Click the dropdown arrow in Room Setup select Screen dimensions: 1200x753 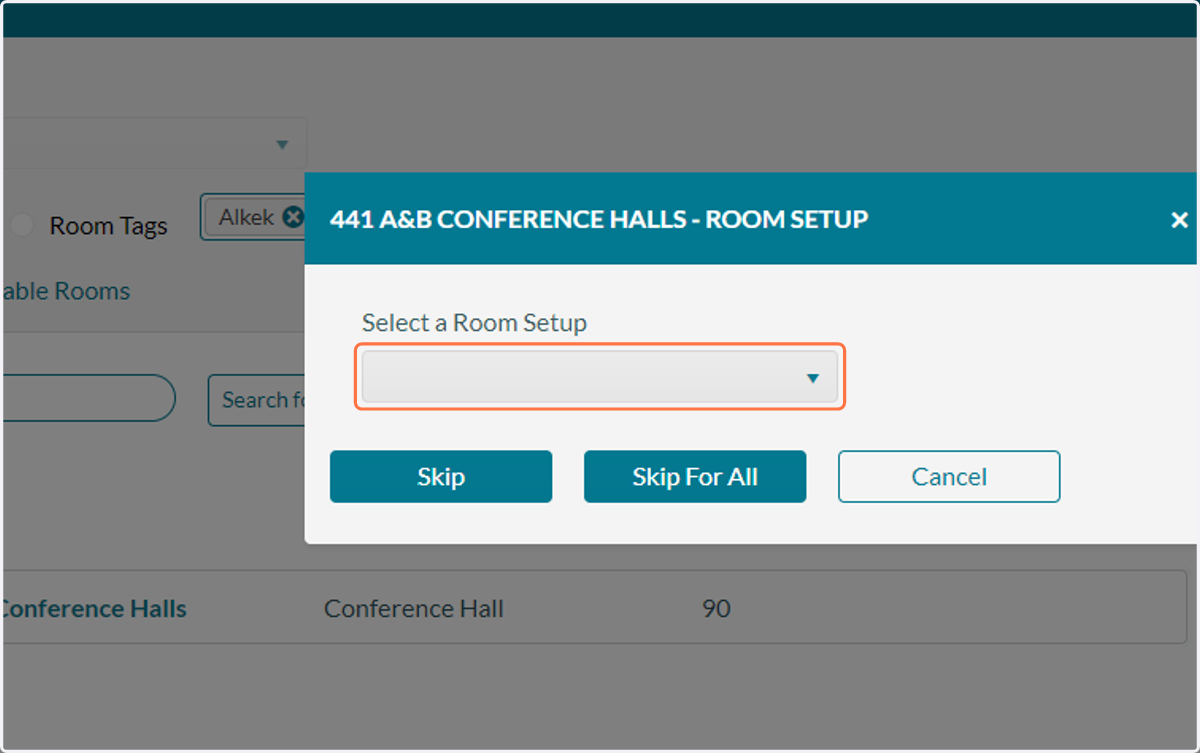(x=813, y=378)
